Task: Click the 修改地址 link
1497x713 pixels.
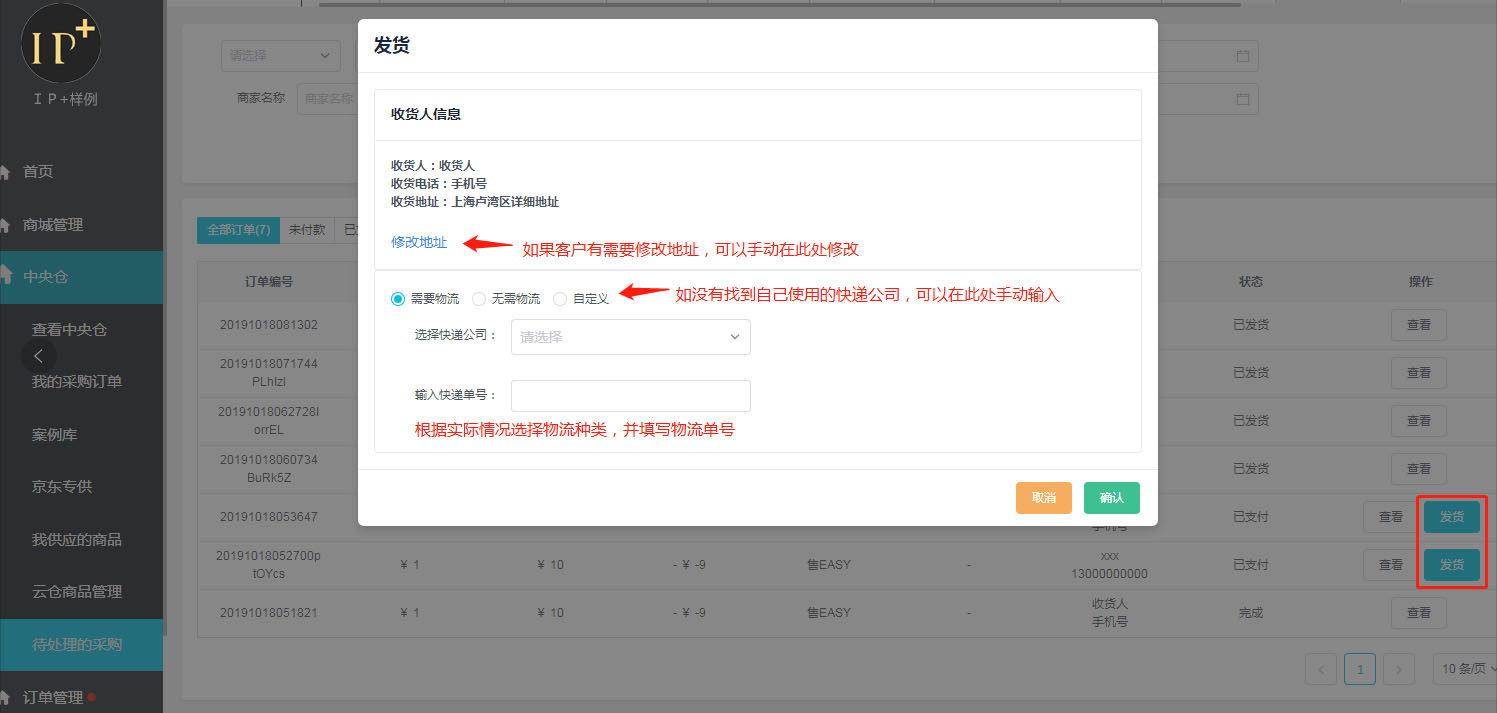Action: pos(419,242)
